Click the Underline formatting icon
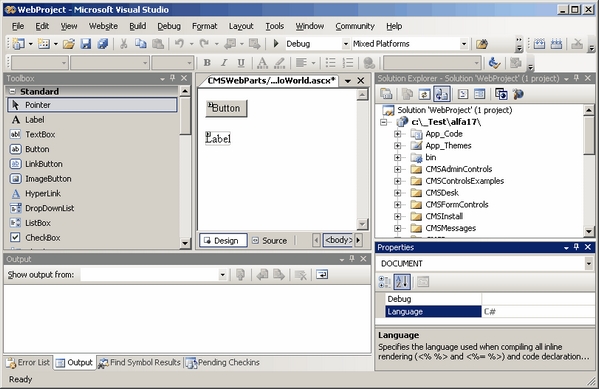599x389 pixels. (x=241, y=63)
